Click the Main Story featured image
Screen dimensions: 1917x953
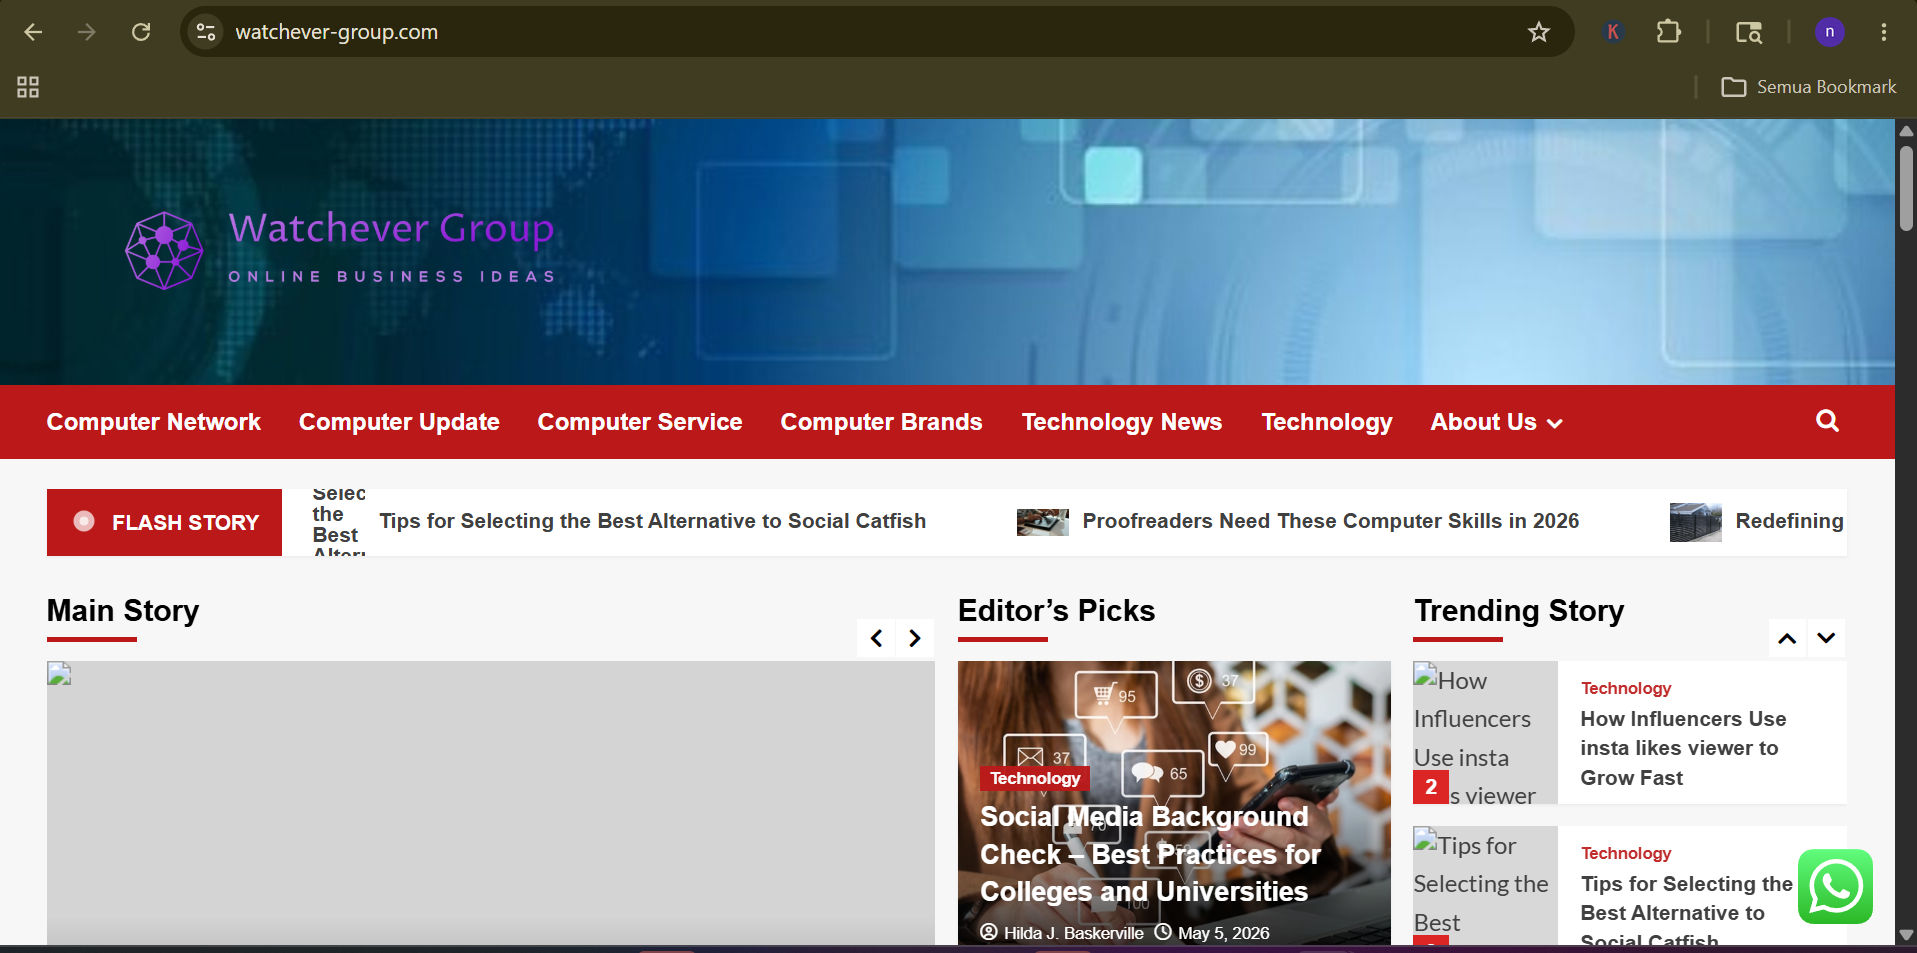pyautogui.click(x=490, y=802)
